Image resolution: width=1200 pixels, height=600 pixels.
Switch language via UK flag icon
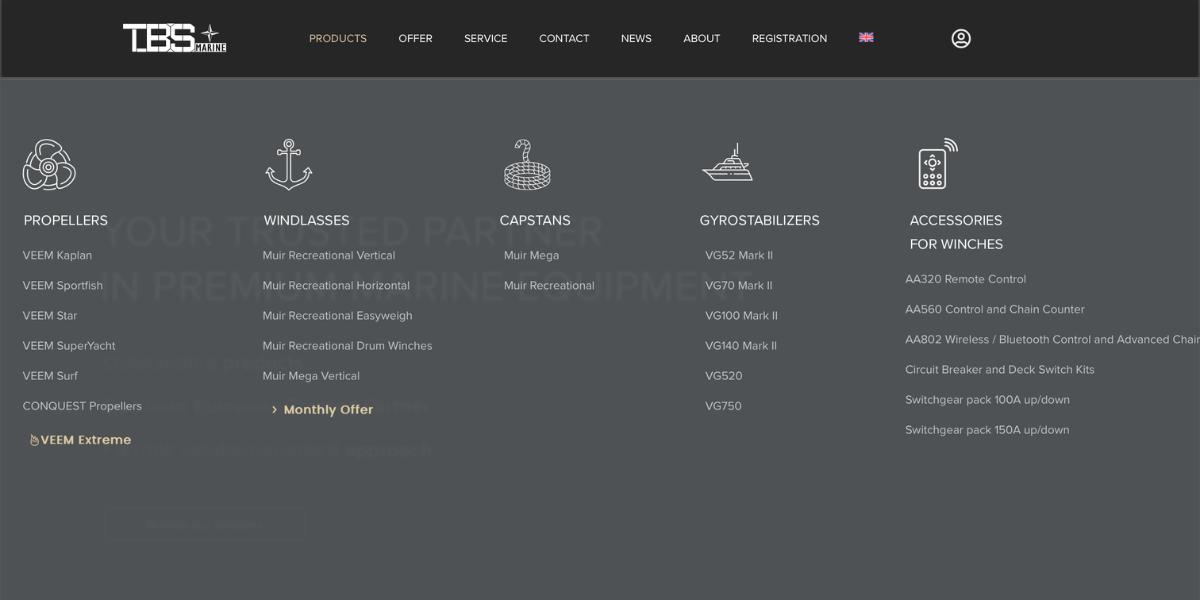[866, 37]
